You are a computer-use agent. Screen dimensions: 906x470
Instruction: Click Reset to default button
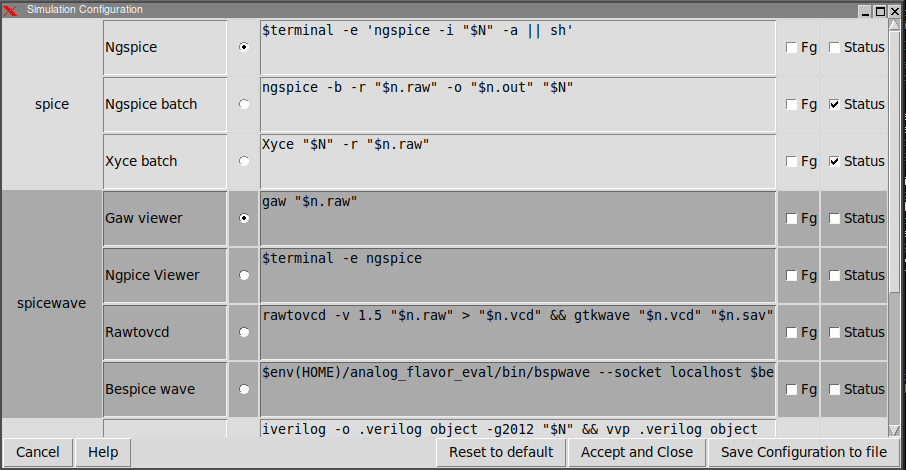click(501, 452)
